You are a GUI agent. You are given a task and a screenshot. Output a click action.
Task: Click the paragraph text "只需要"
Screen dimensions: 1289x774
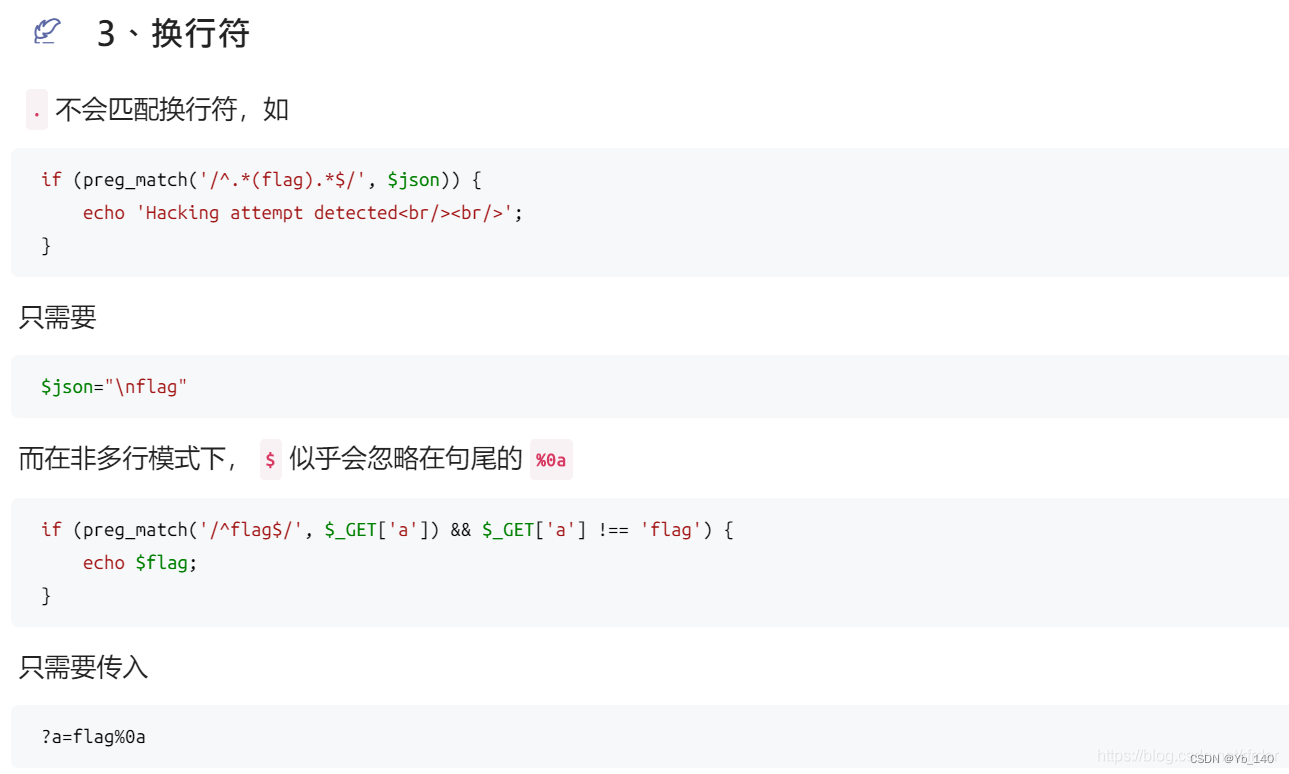pos(58,317)
